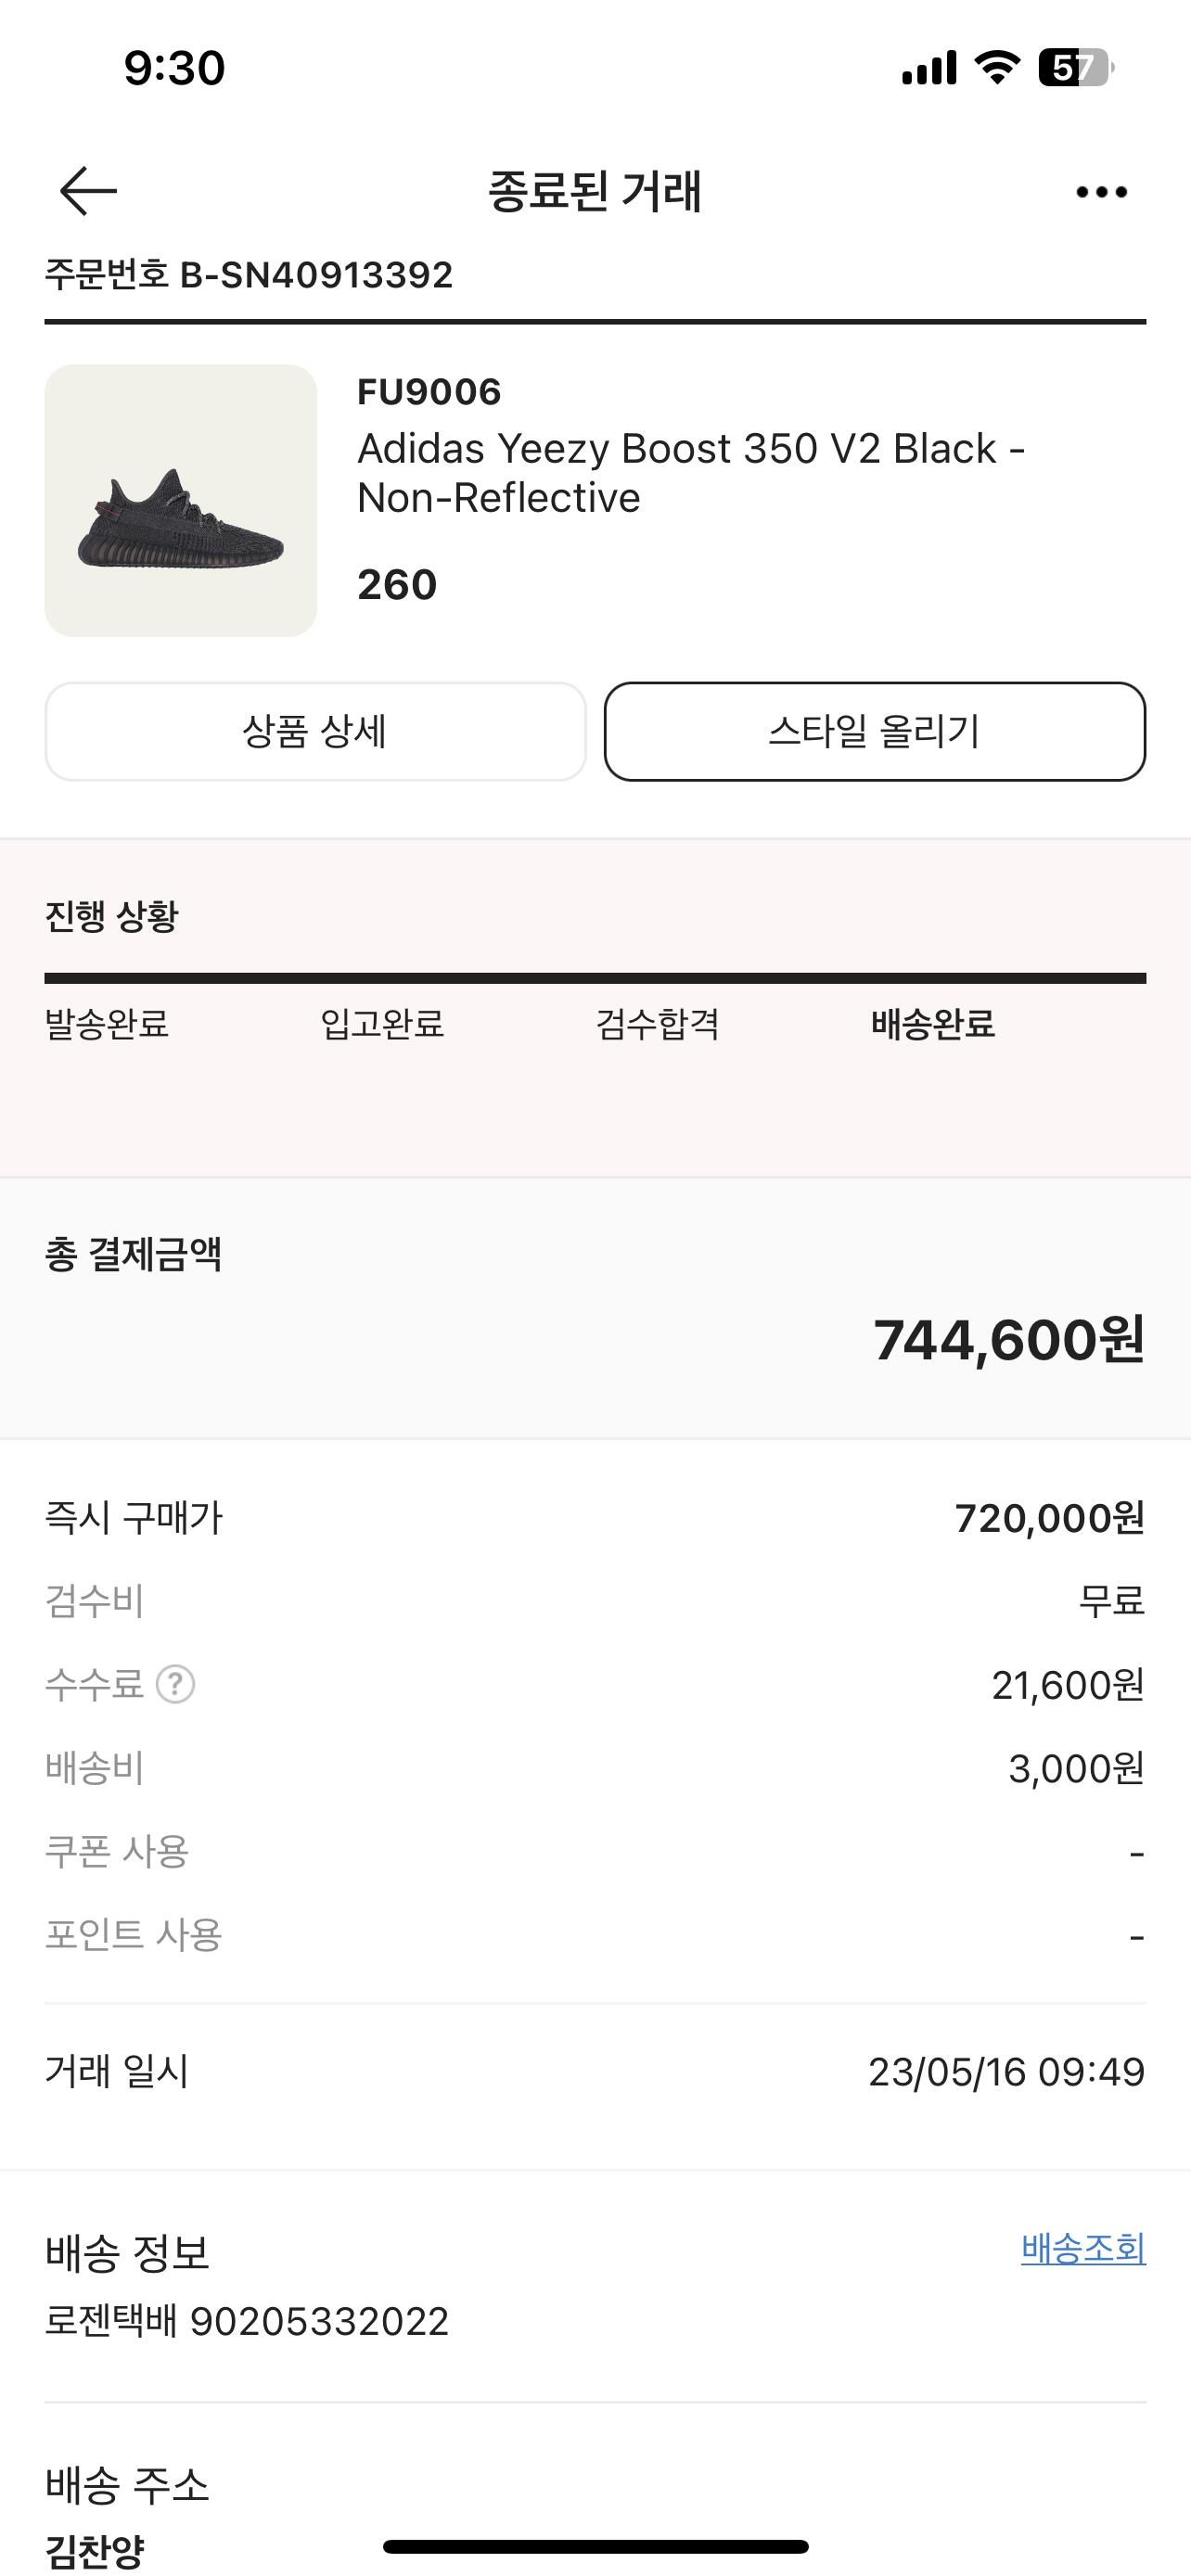Select the 배송완료 progress step
1191x2576 pixels.
point(932,1024)
